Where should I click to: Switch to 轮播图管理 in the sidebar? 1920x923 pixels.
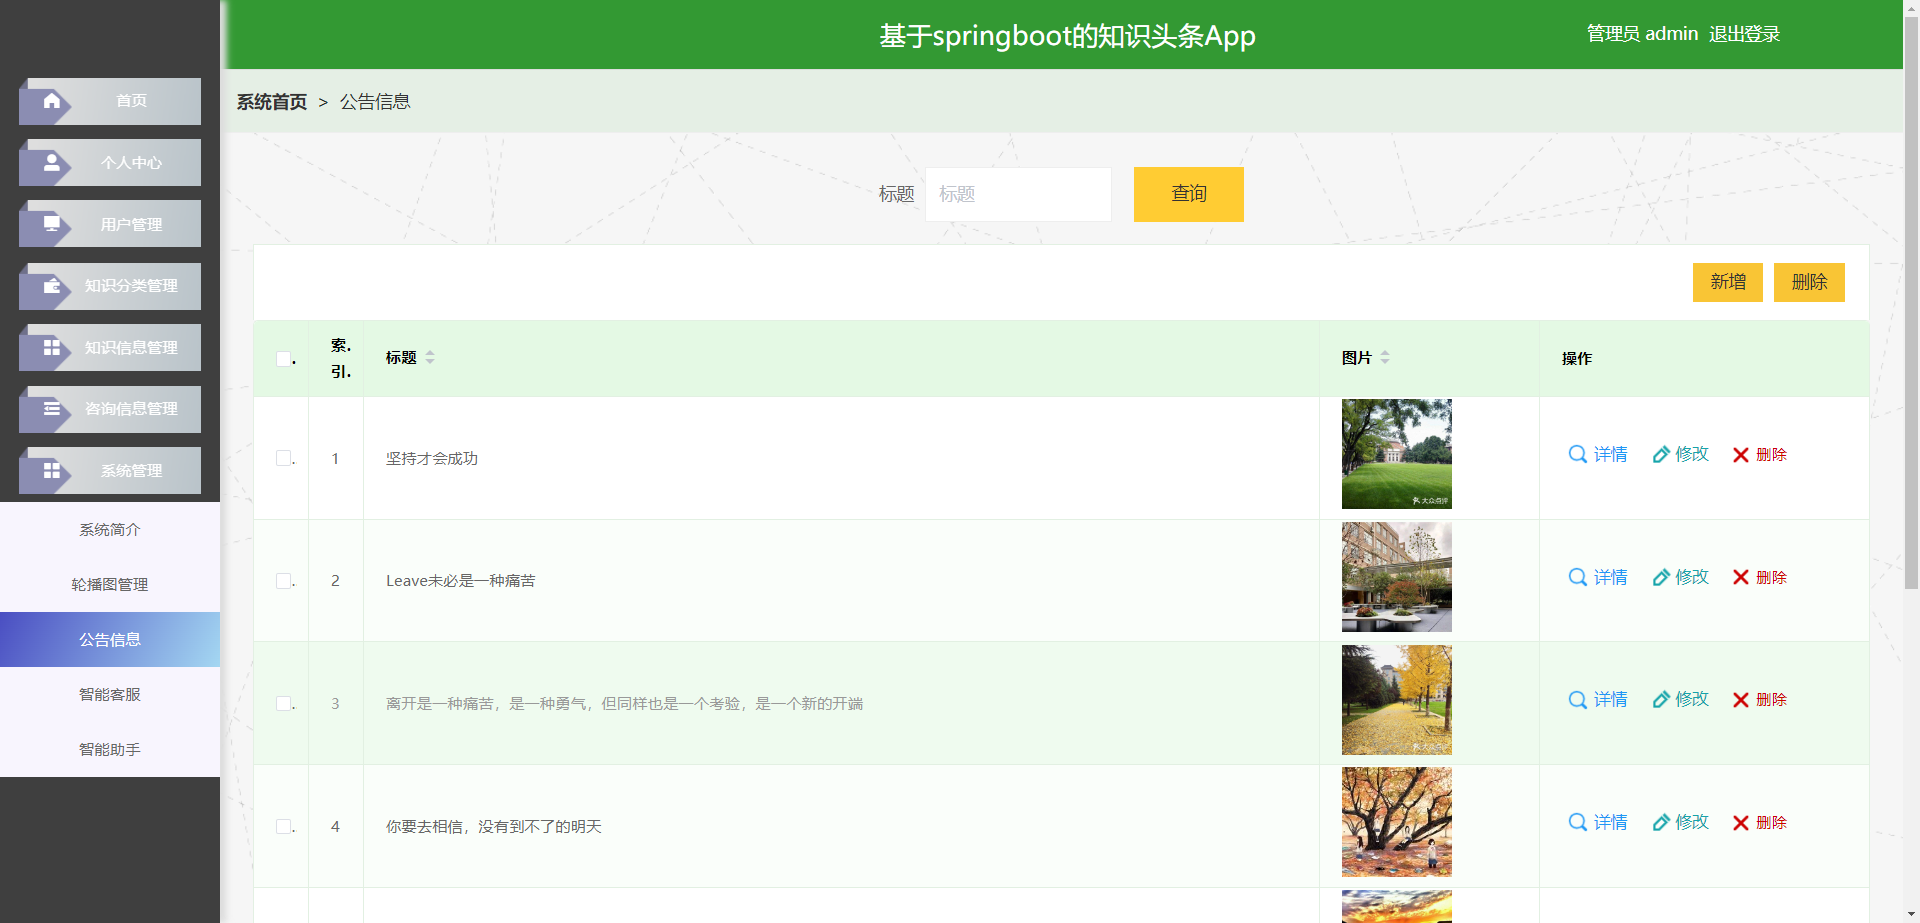[110, 584]
